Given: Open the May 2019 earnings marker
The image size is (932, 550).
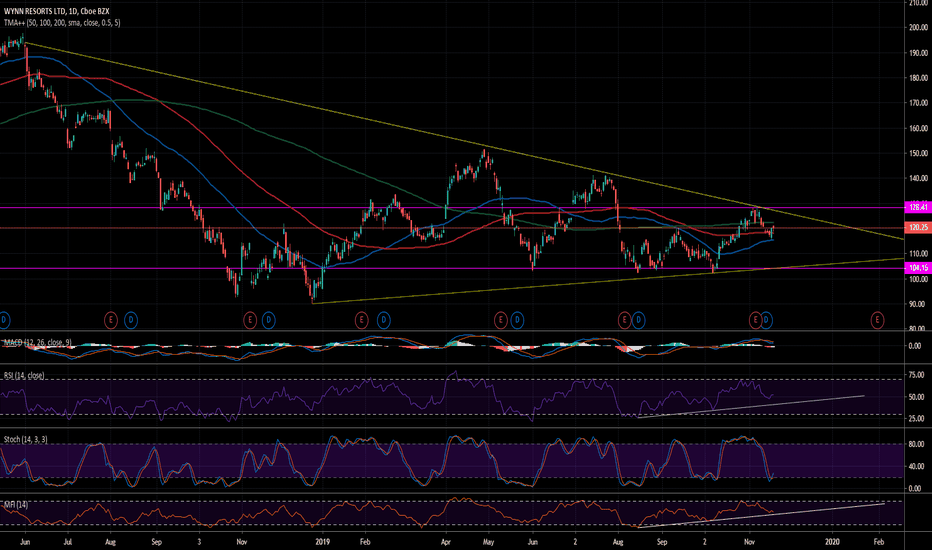Looking at the screenshot, I should point(500,320).
